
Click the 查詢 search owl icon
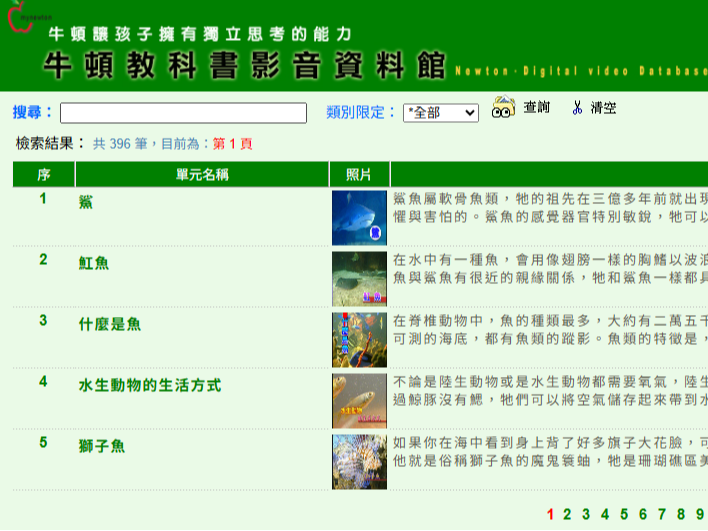click(x=503, y=107)
